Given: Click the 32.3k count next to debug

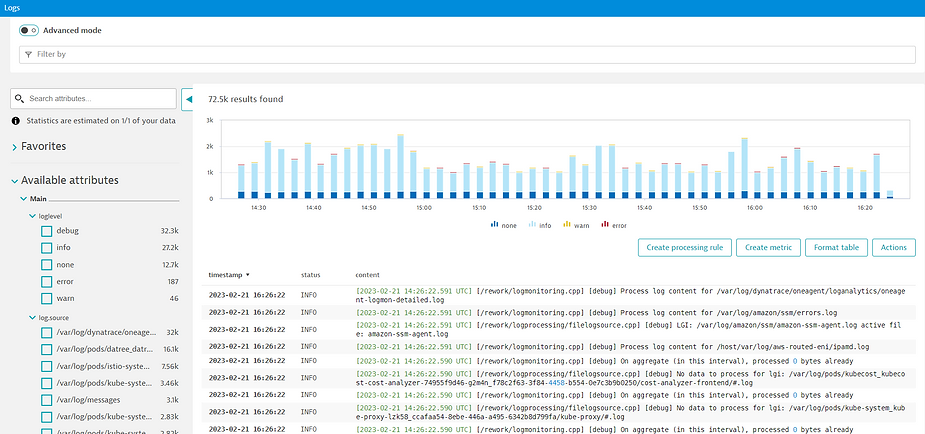Looking at the screenshot, I should coord(169,231).
